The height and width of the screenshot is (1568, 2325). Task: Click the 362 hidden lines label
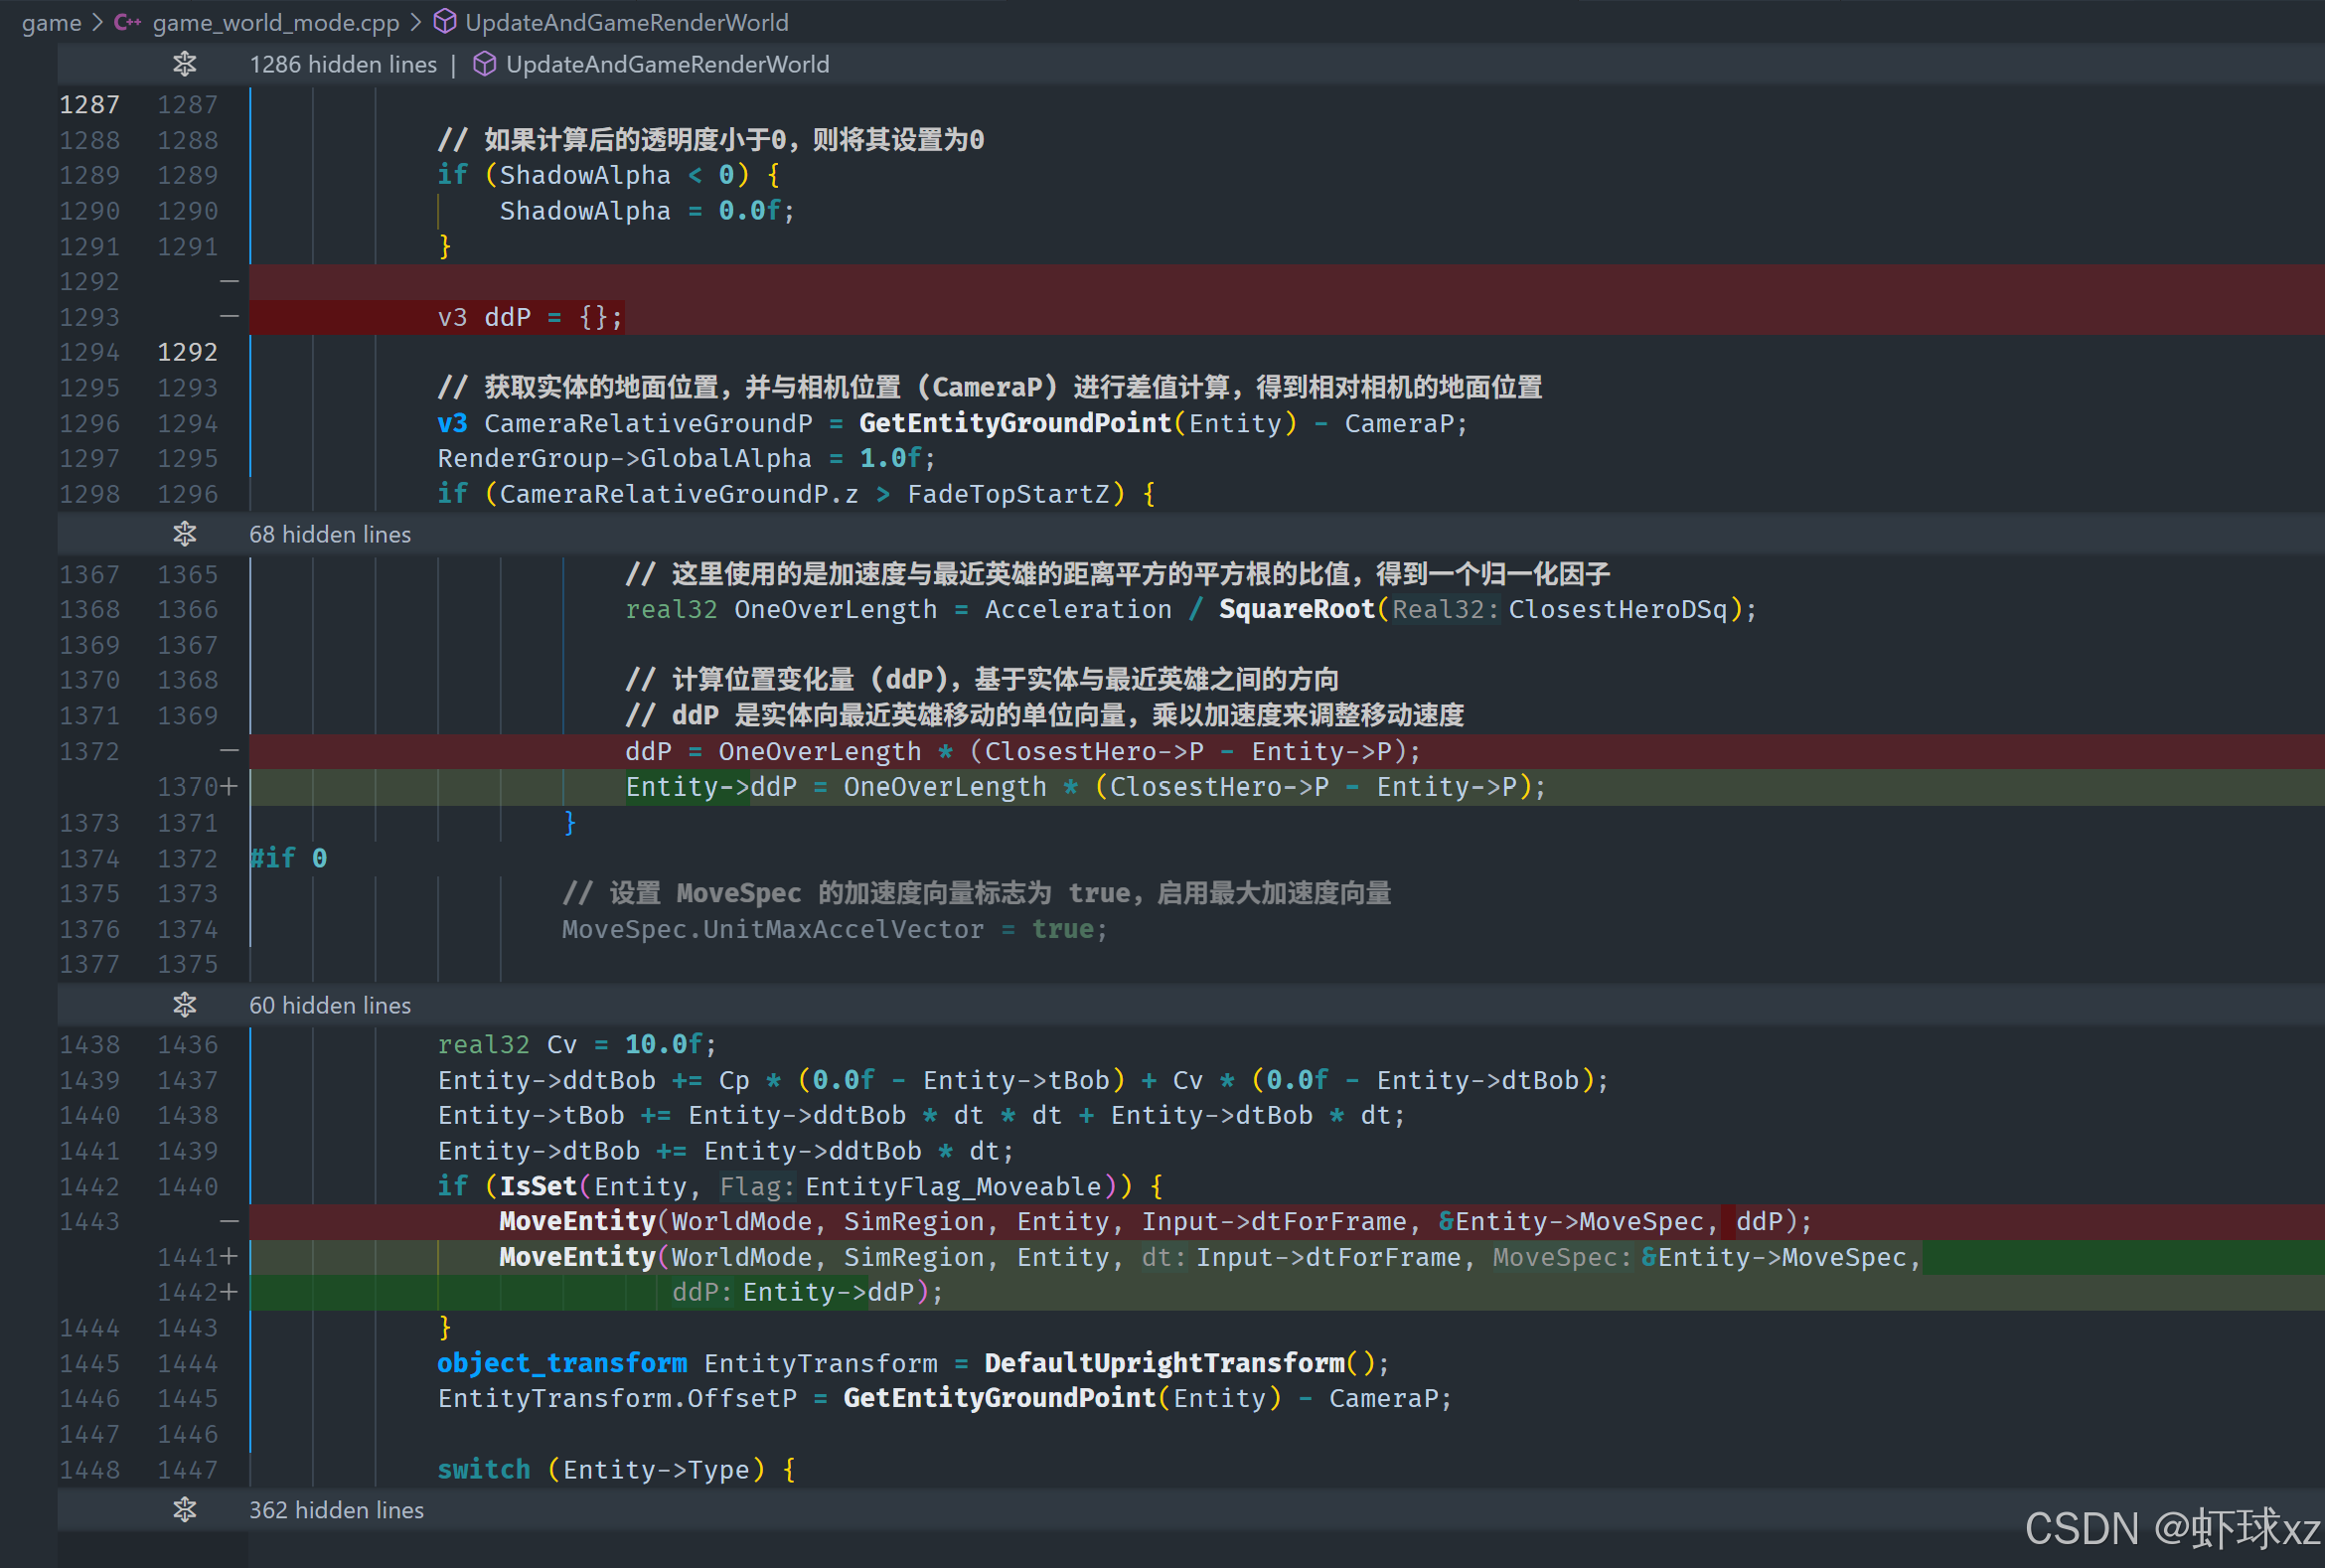(336, 1510)
